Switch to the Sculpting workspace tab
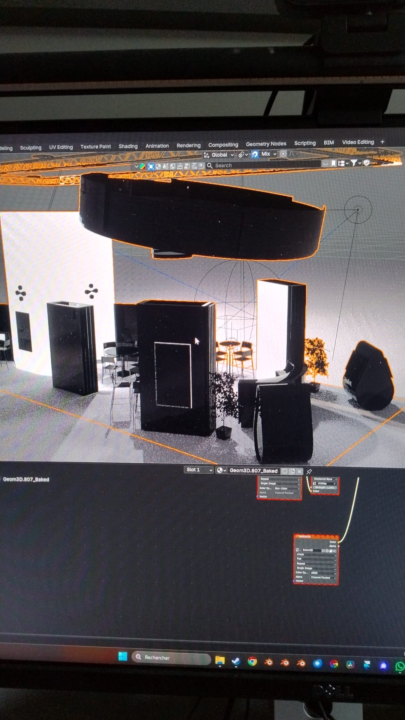 click(x=31, y=147)
